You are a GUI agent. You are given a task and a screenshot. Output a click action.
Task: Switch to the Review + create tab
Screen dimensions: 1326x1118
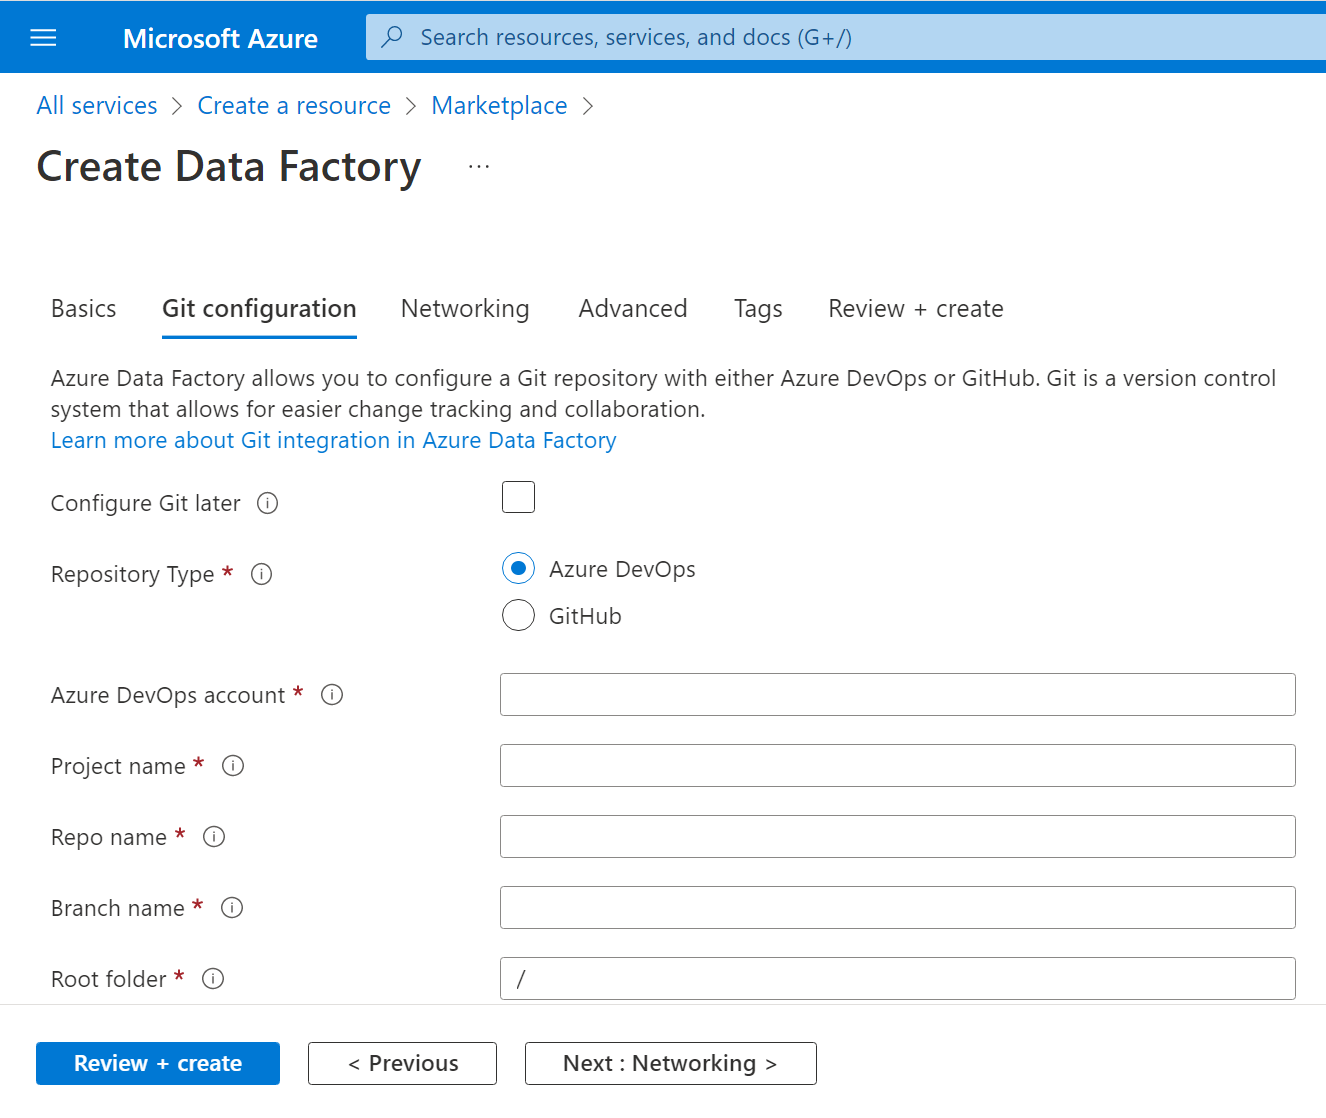tap(916, 309)
